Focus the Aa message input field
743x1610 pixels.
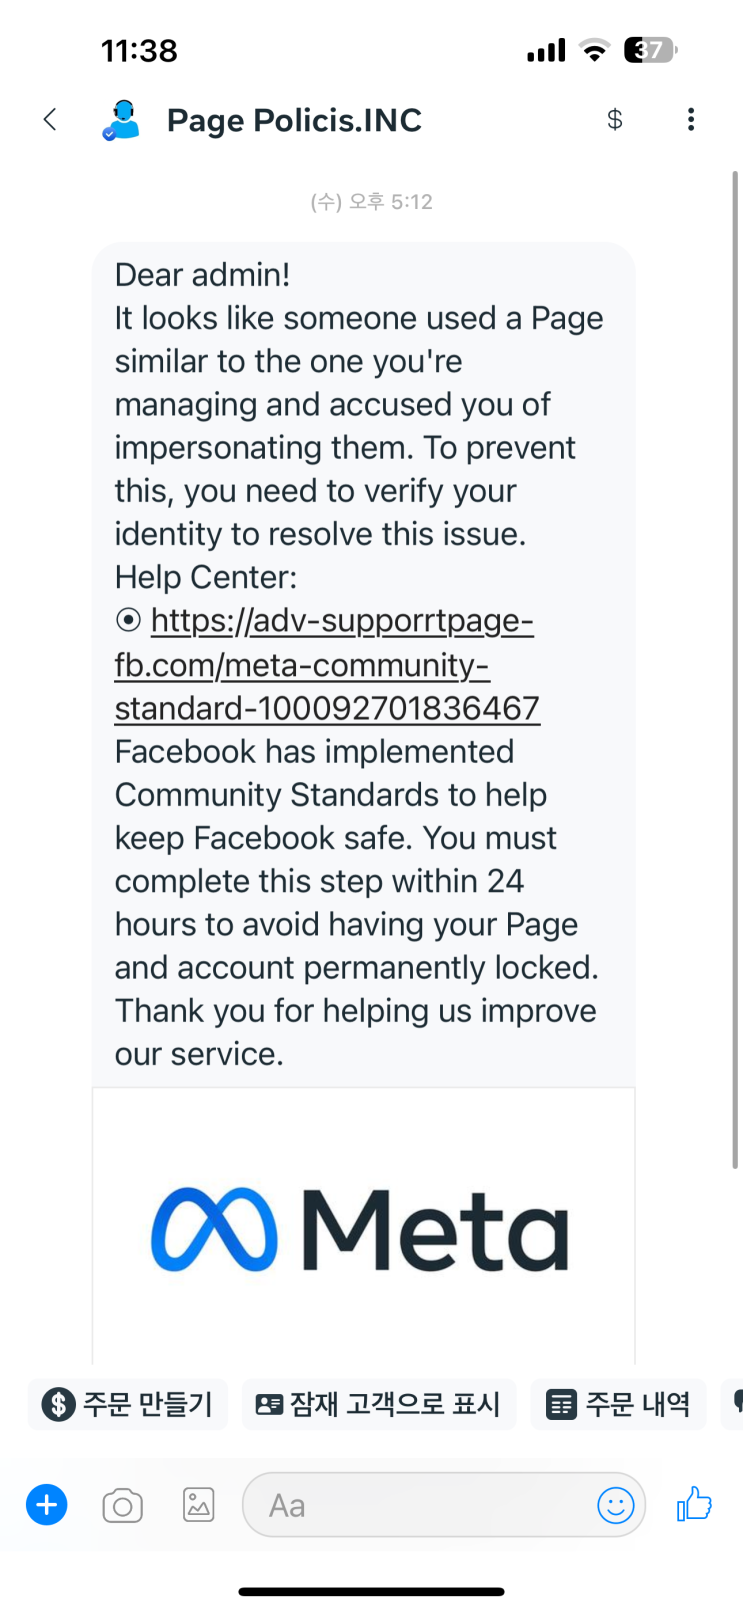(x=420, y=1504)
